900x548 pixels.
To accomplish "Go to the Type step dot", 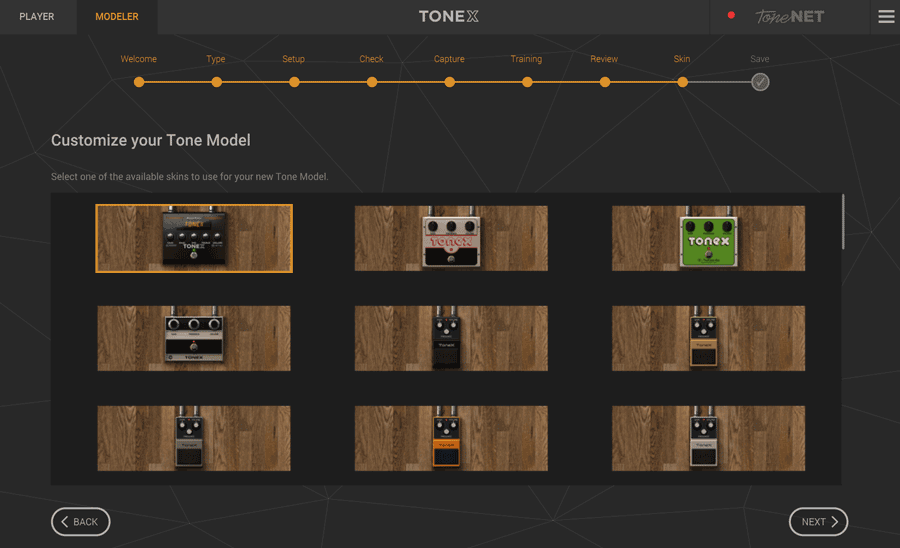I will click(216, 82).
